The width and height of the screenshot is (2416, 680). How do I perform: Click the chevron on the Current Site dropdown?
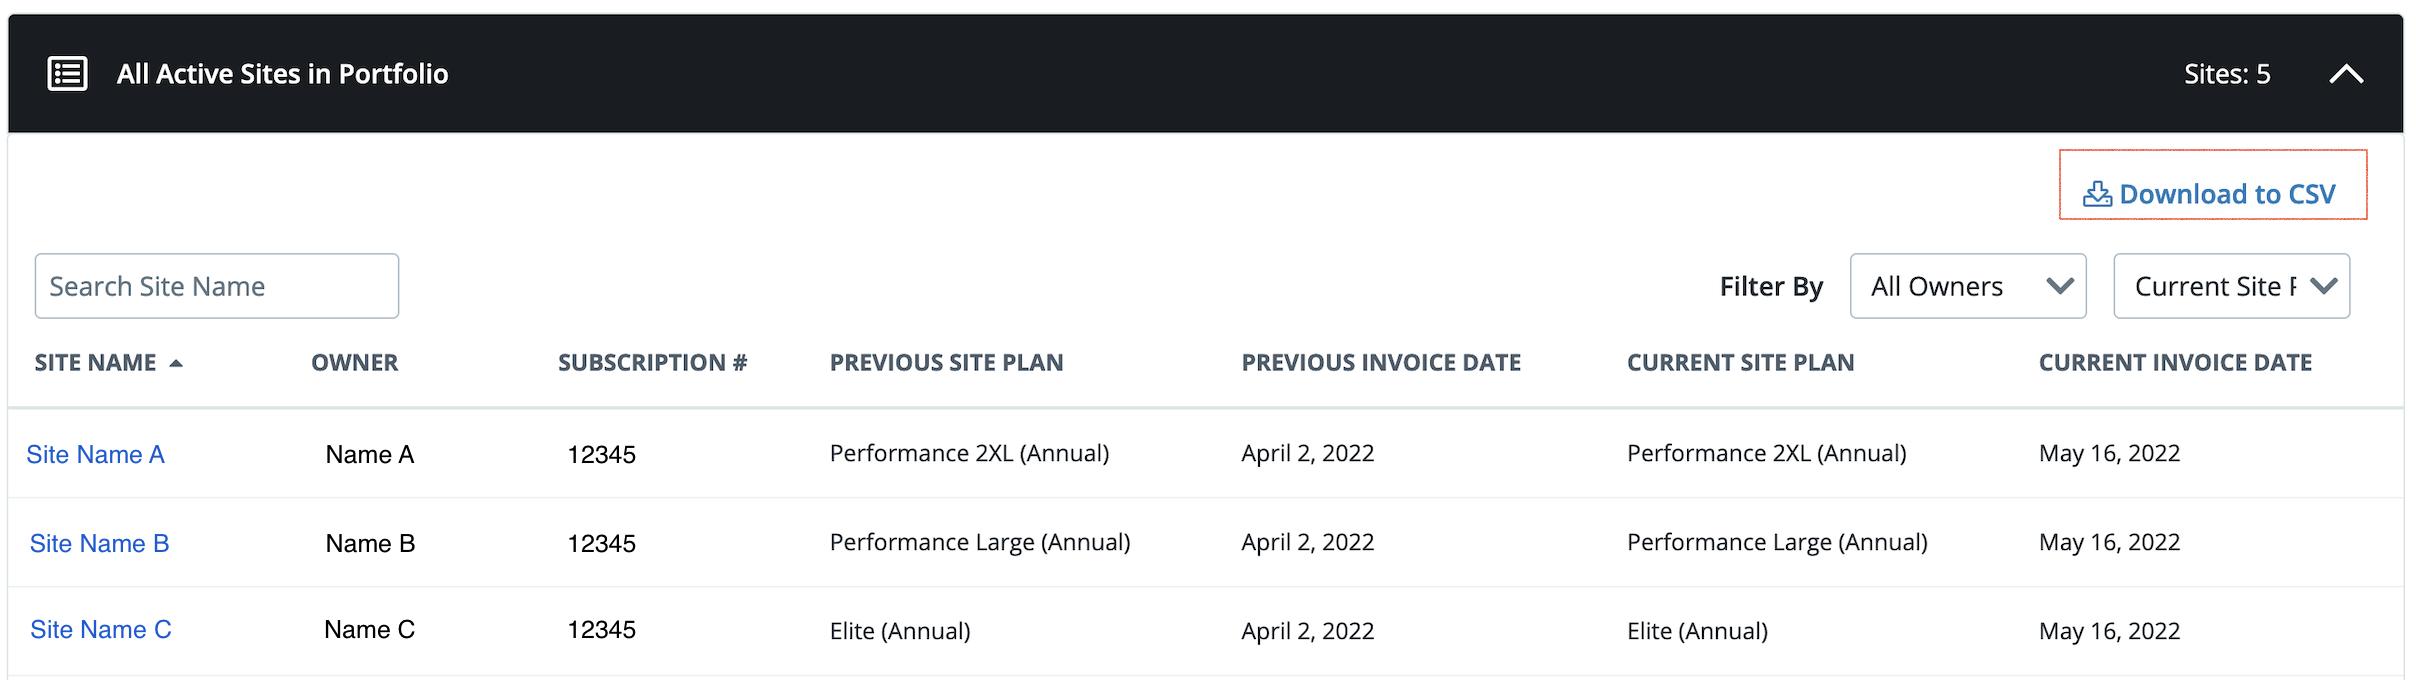pos(2324,286)
